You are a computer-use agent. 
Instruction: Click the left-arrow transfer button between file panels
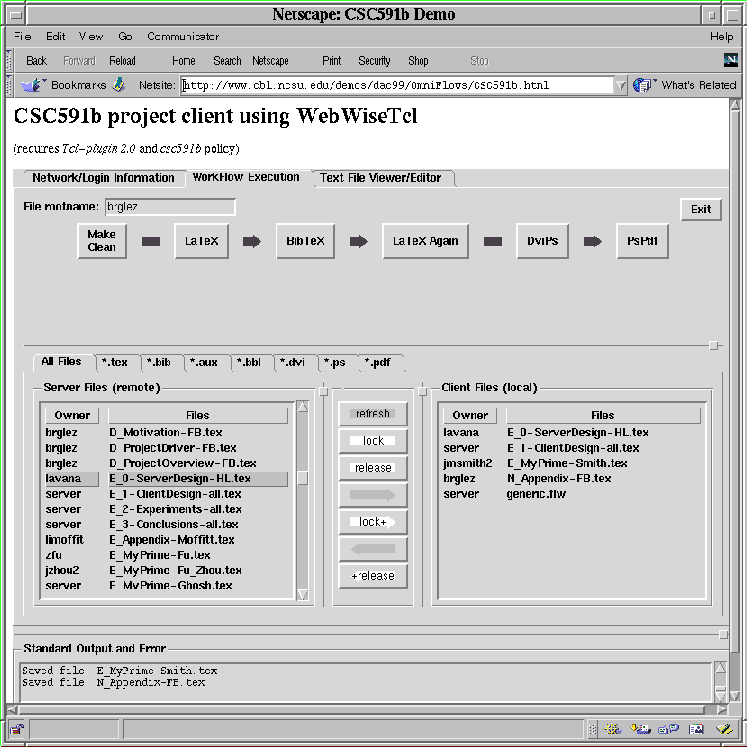[x=373, y=549]
